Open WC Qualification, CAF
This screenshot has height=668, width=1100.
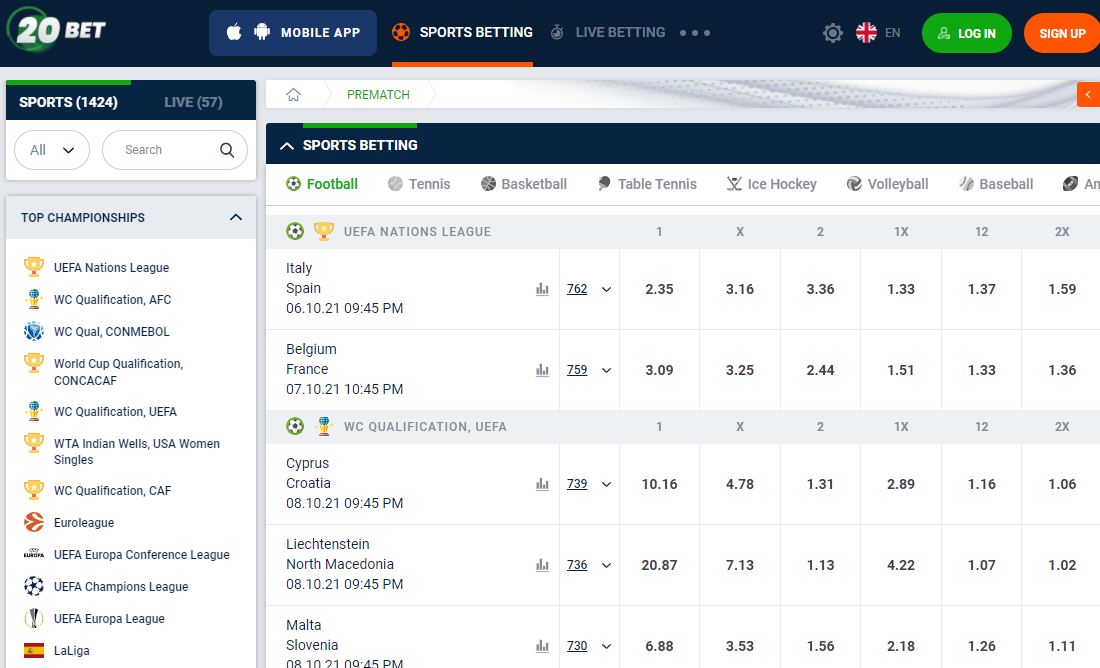112,490
